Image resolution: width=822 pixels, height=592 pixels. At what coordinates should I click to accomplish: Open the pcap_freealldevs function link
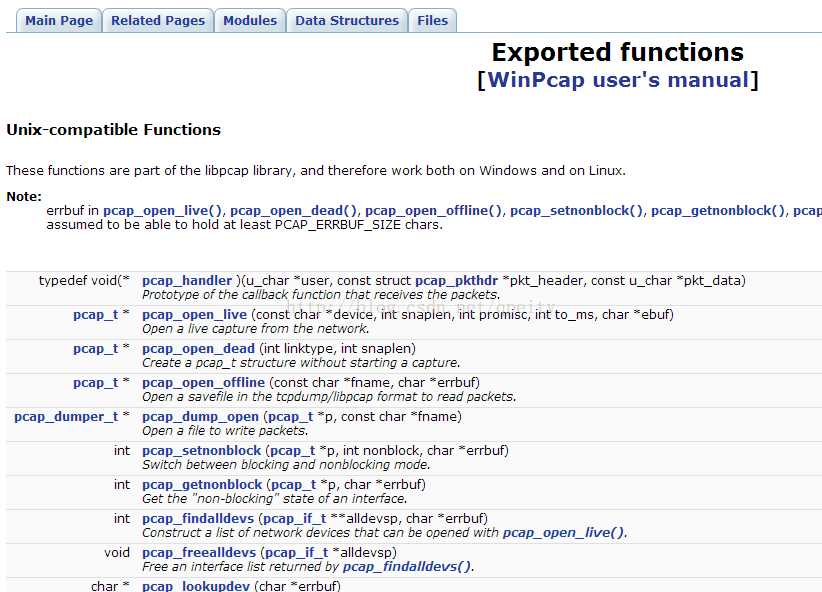pos(199,553)
